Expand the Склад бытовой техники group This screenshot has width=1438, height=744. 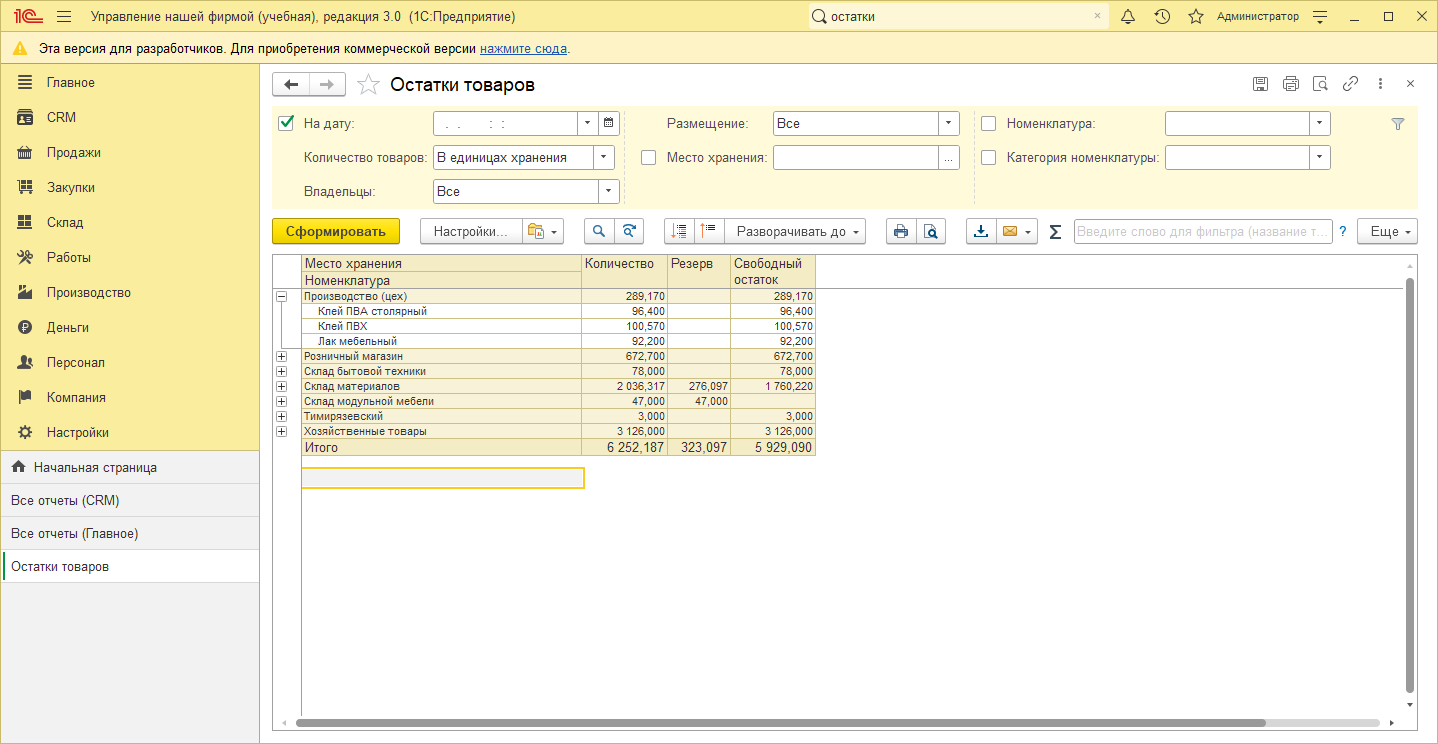281,371
